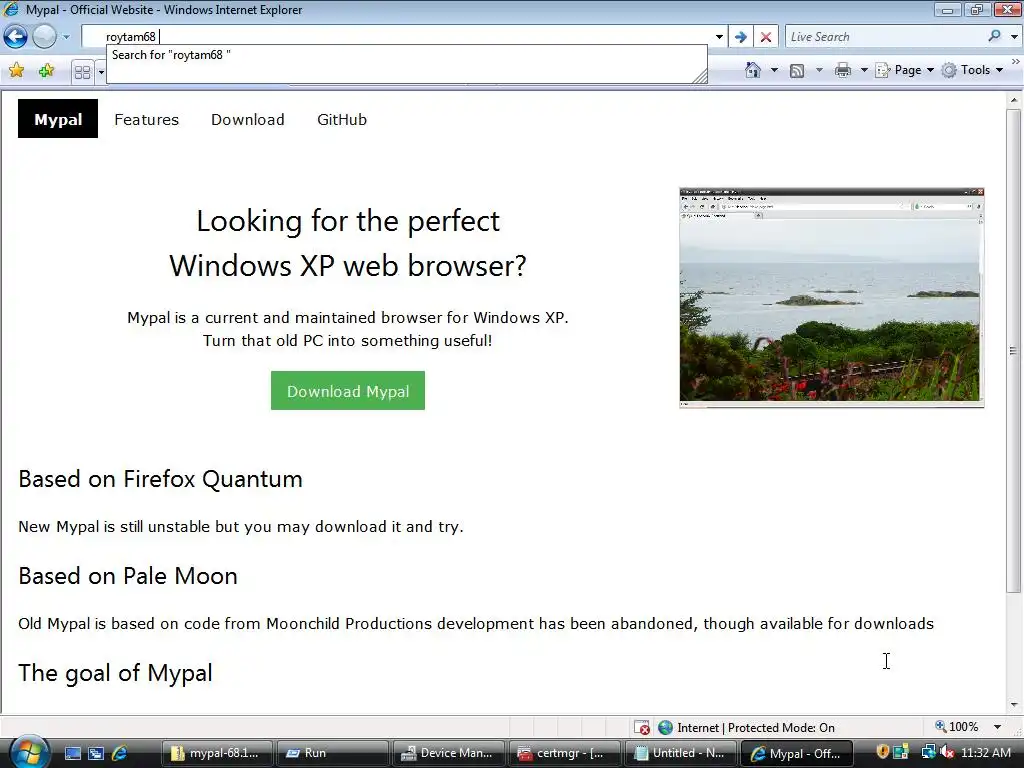Click the green tray icon beside the shield
The width and height of the screenshot is (1024, 768).
(x=902, y=752)
